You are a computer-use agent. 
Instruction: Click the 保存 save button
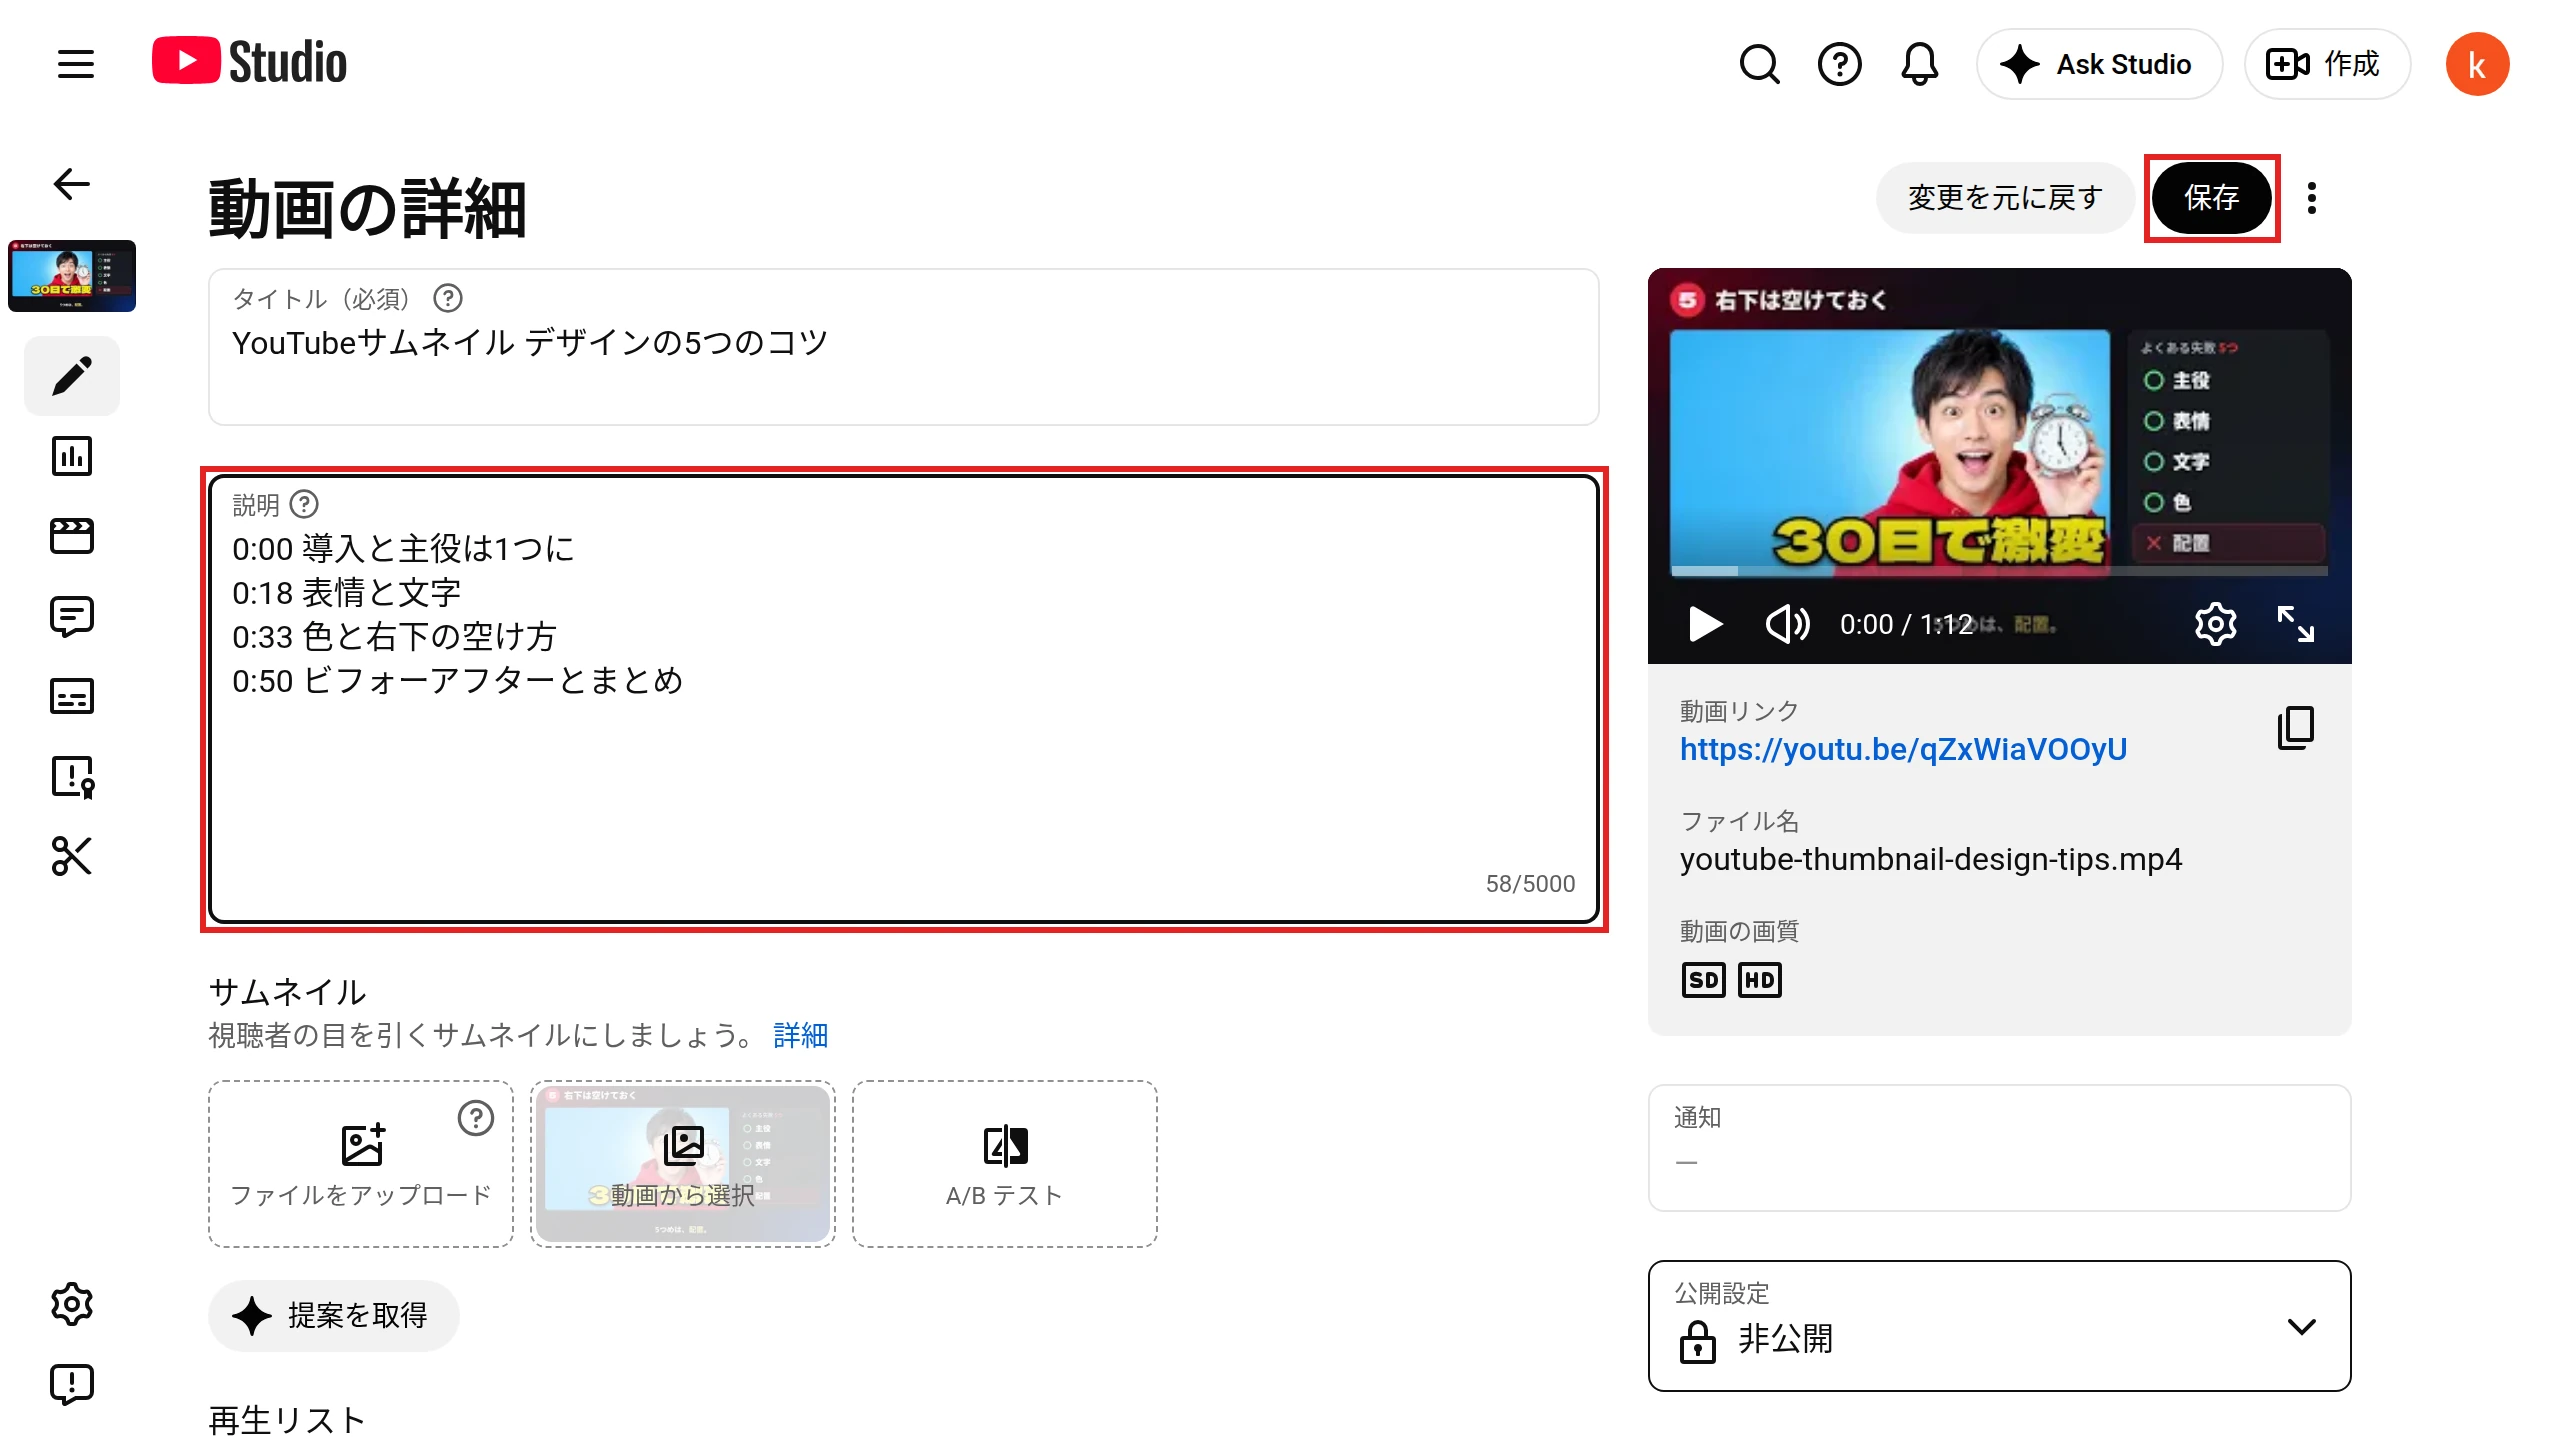[2212, 198]
